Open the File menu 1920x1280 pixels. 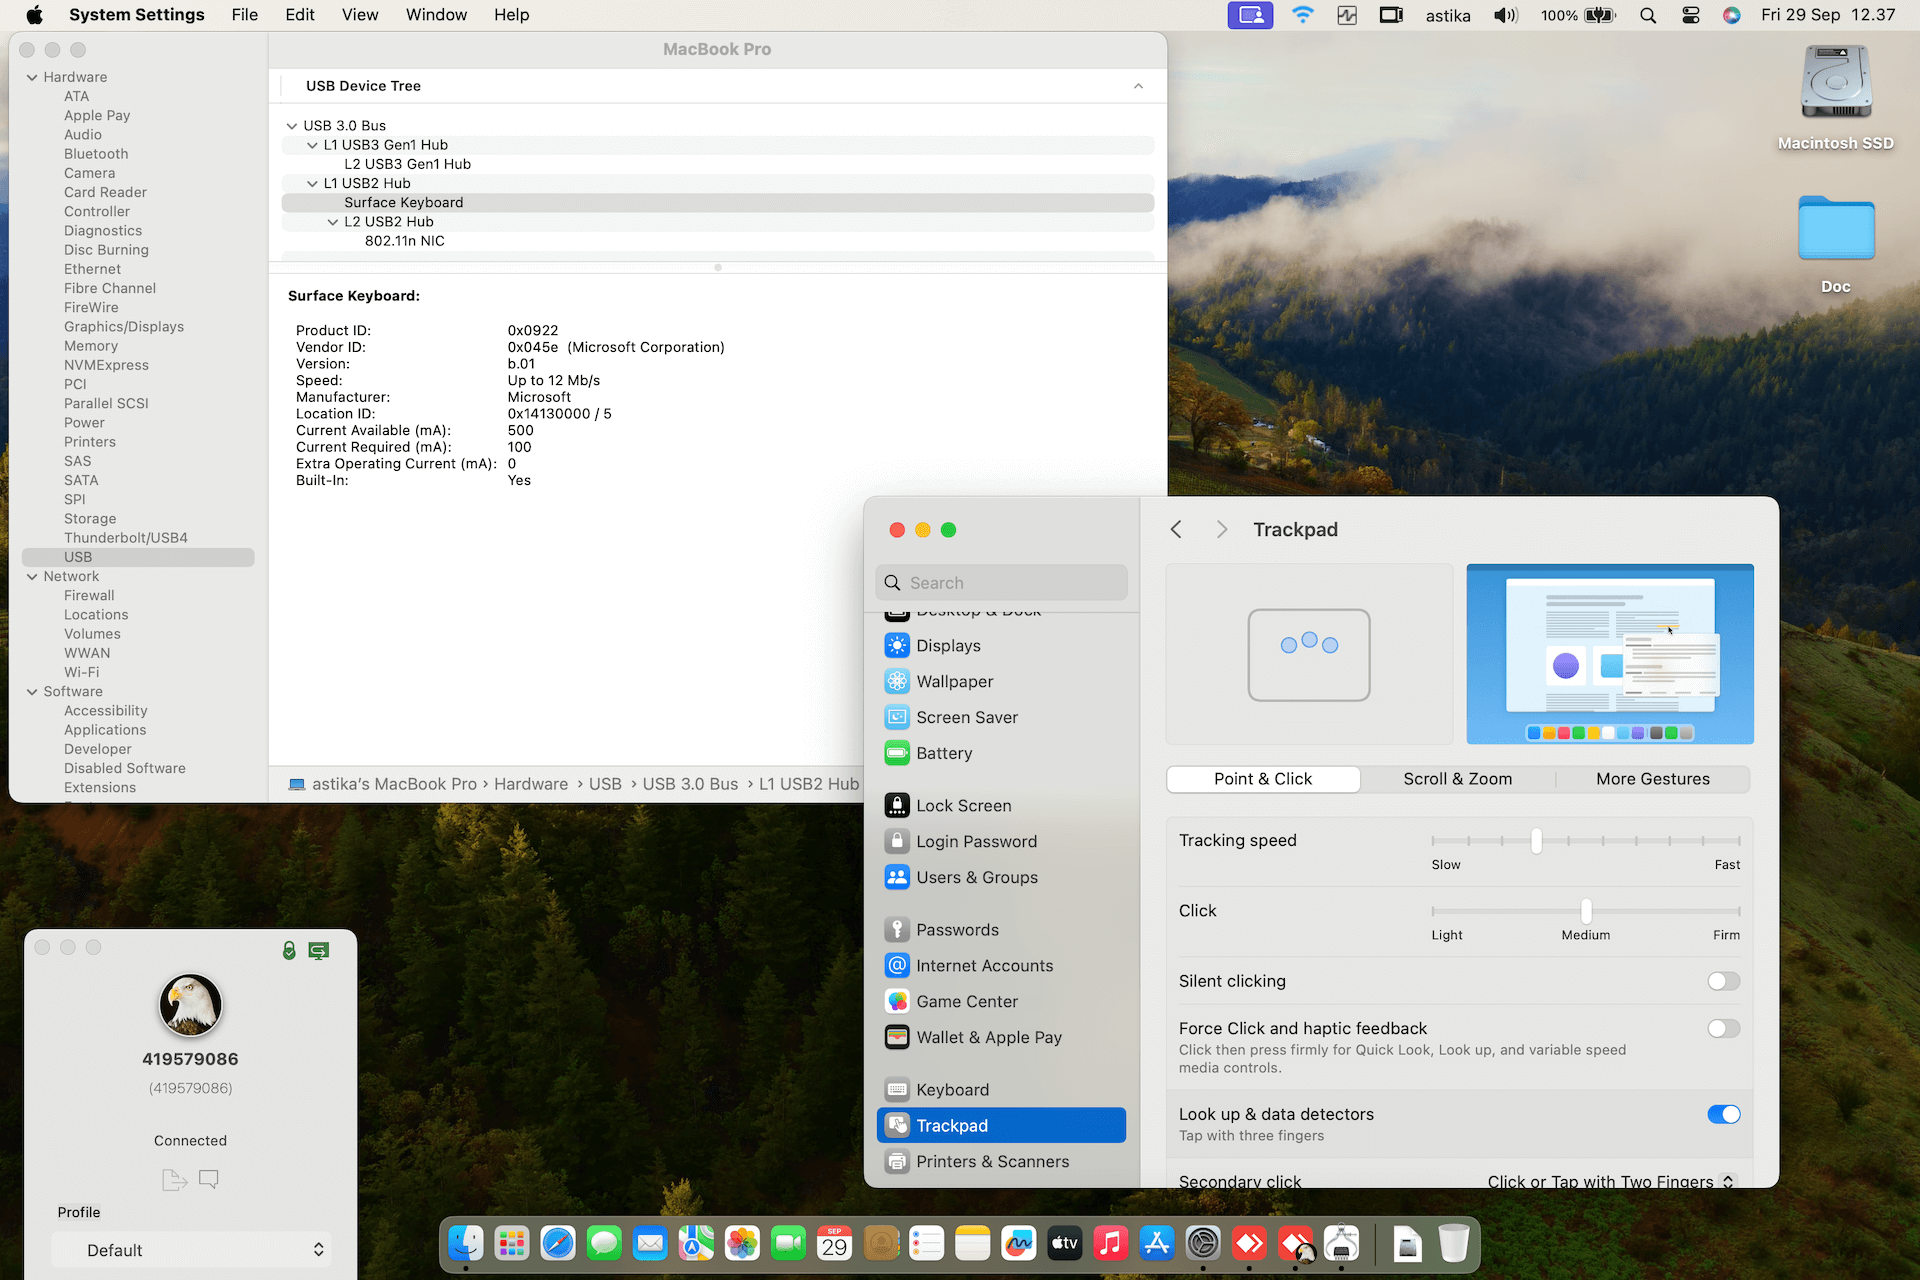tap(244, 15)
